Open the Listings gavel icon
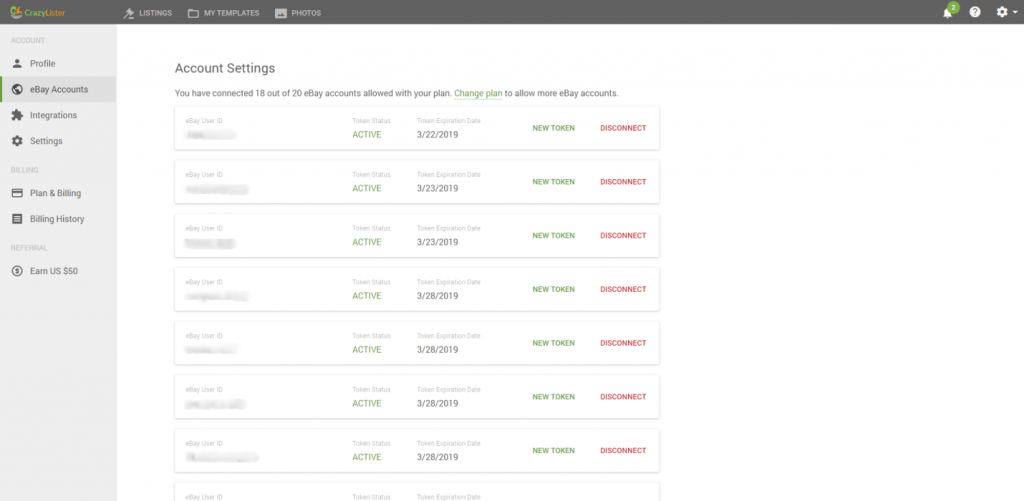Screen dimensions: 1024x501 pos(128,12)
